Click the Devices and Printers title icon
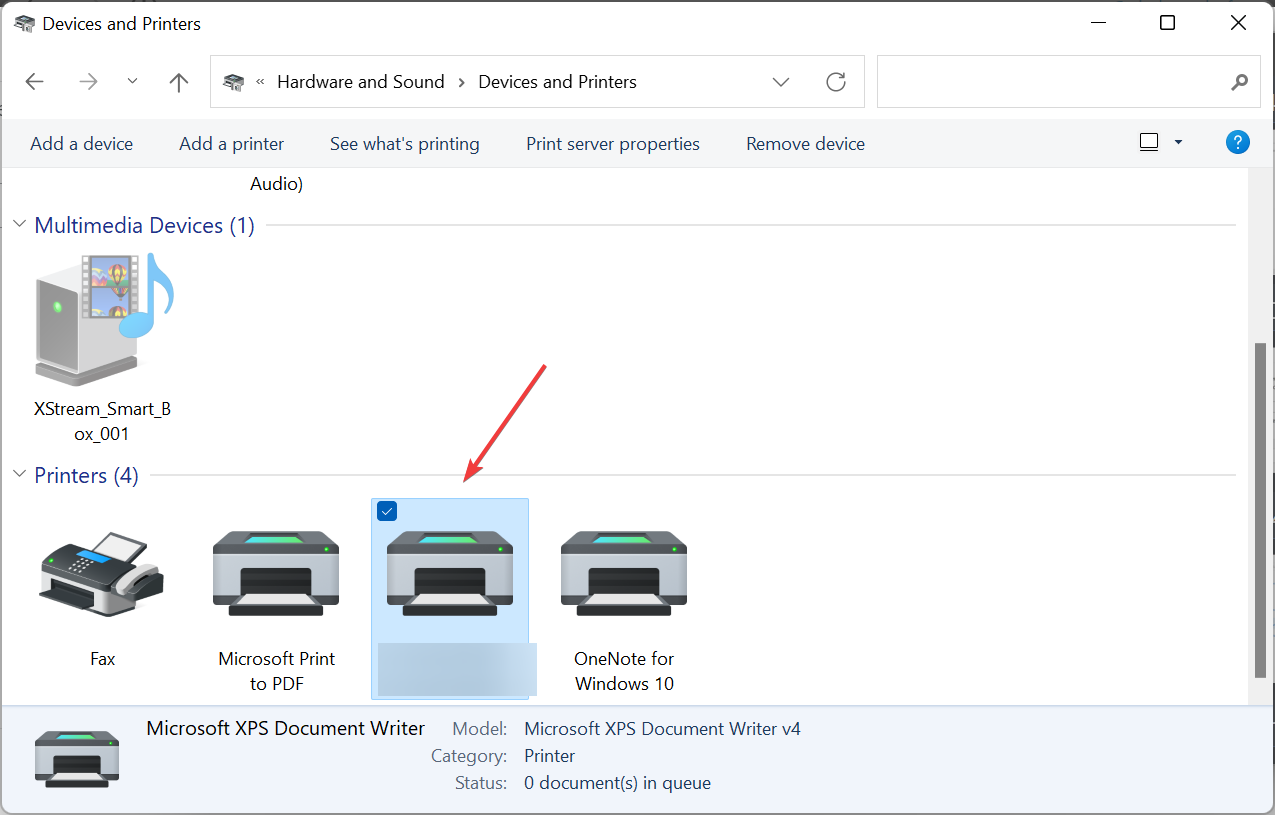Viewport: 1275px width, 815px height. [x=24, y=23]
